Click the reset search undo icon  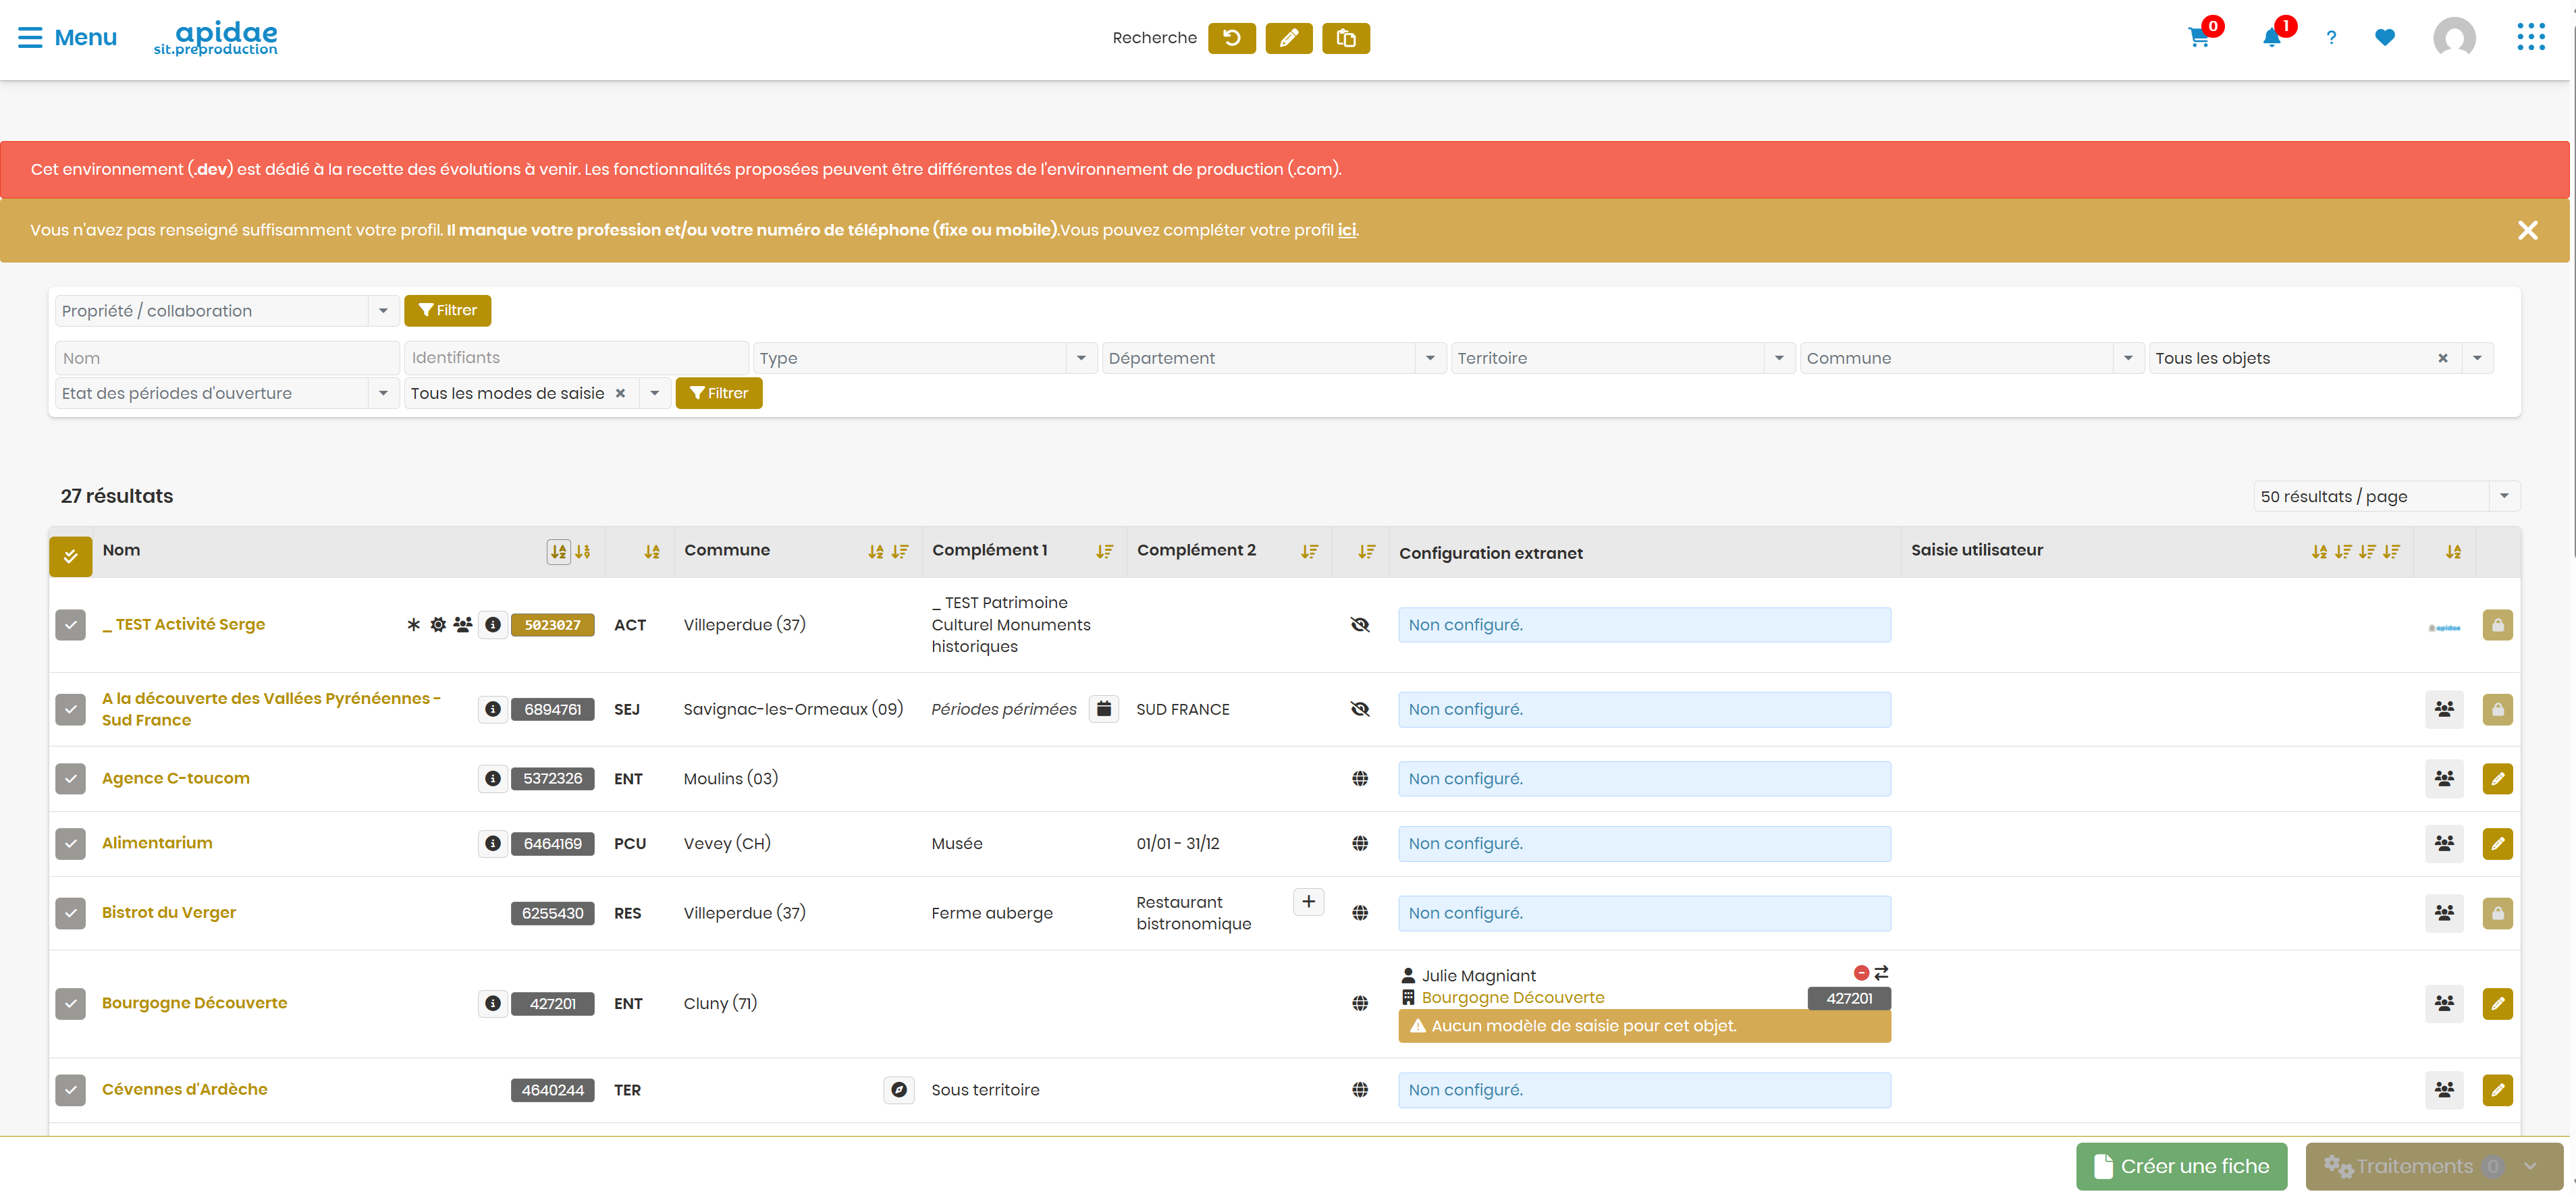tap(1231, 38)
